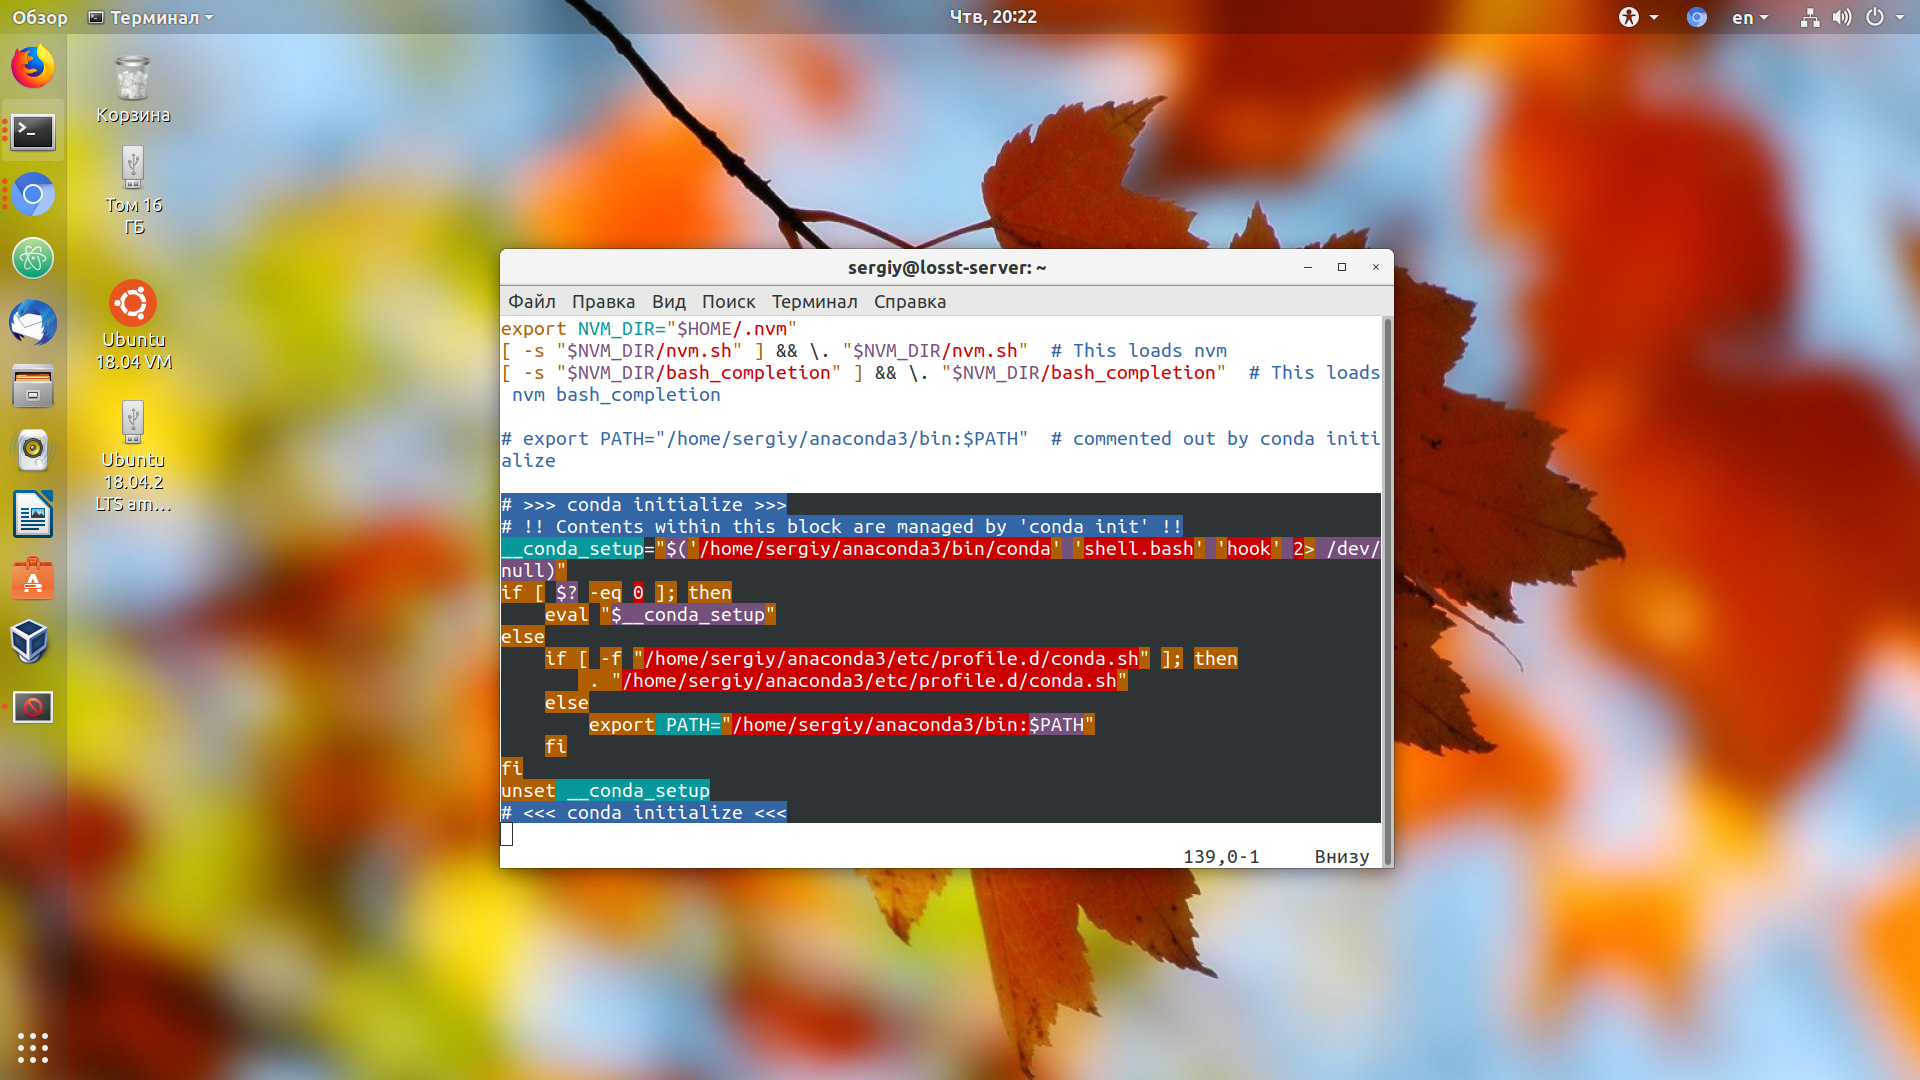Image resolution: width=1920 pixels, height=1080 pixels.
Task: Open the Chromium browser dock icon
Action: point(33,195)
